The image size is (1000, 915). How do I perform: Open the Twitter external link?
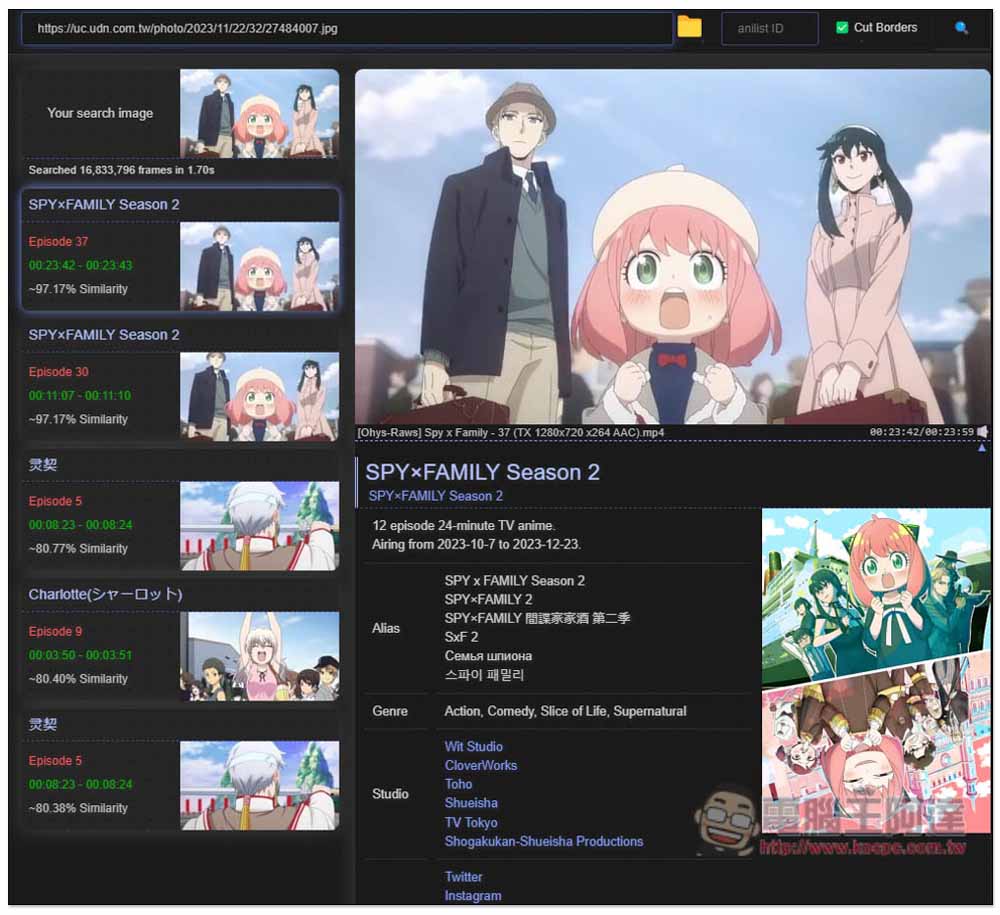point(464,877)
